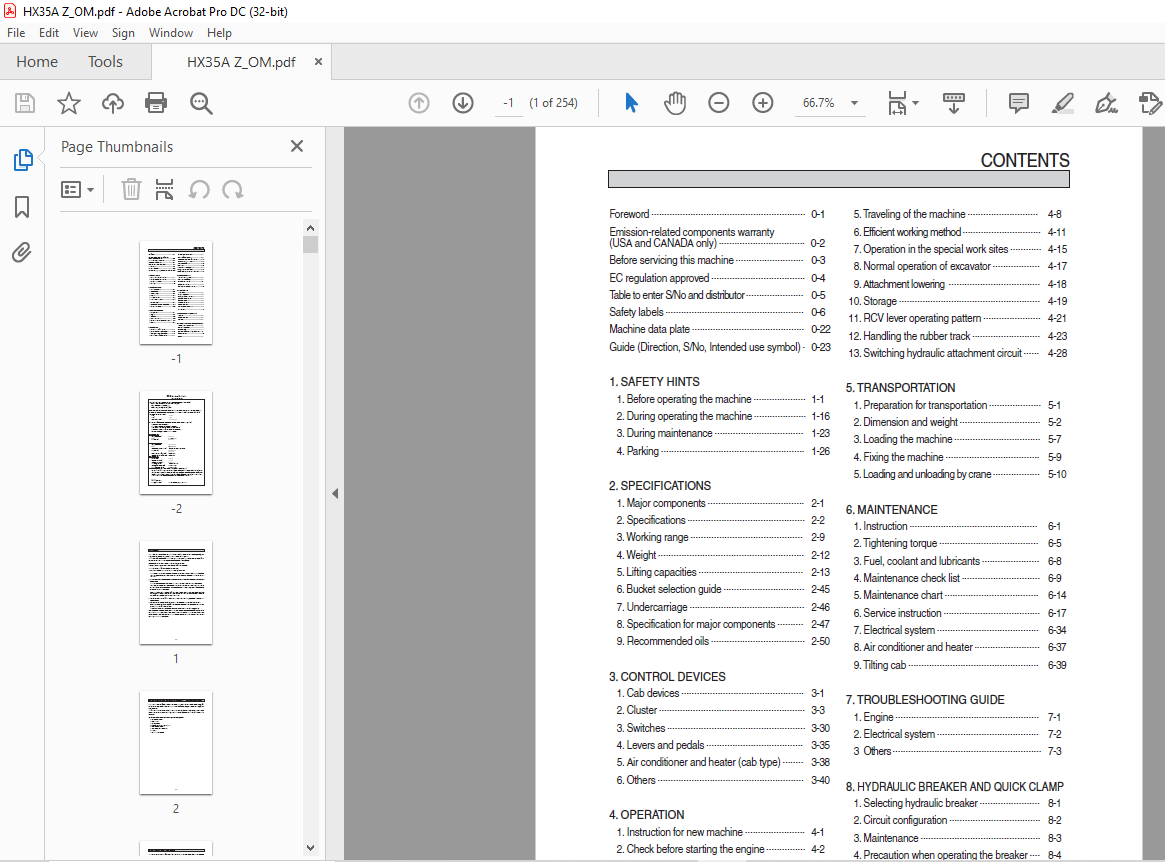The height and width of the screenshot is (862, 1165).
Task: Rotate page clockwise
Action: click(233, 189)
